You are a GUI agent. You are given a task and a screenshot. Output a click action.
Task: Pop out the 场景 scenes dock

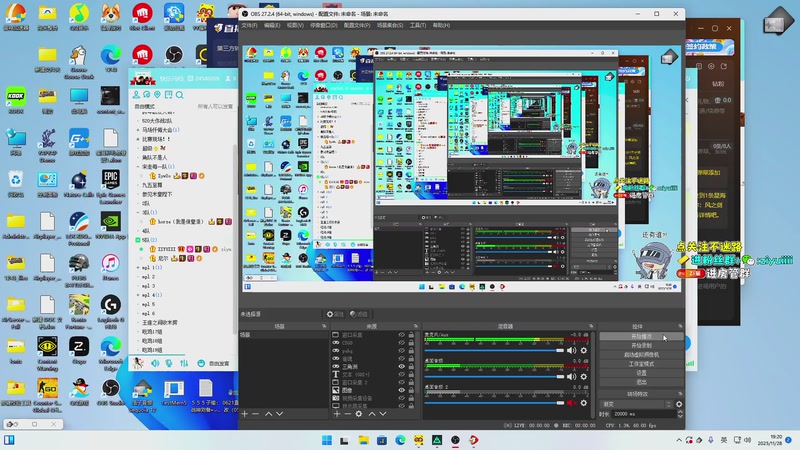tap(324, 326)
